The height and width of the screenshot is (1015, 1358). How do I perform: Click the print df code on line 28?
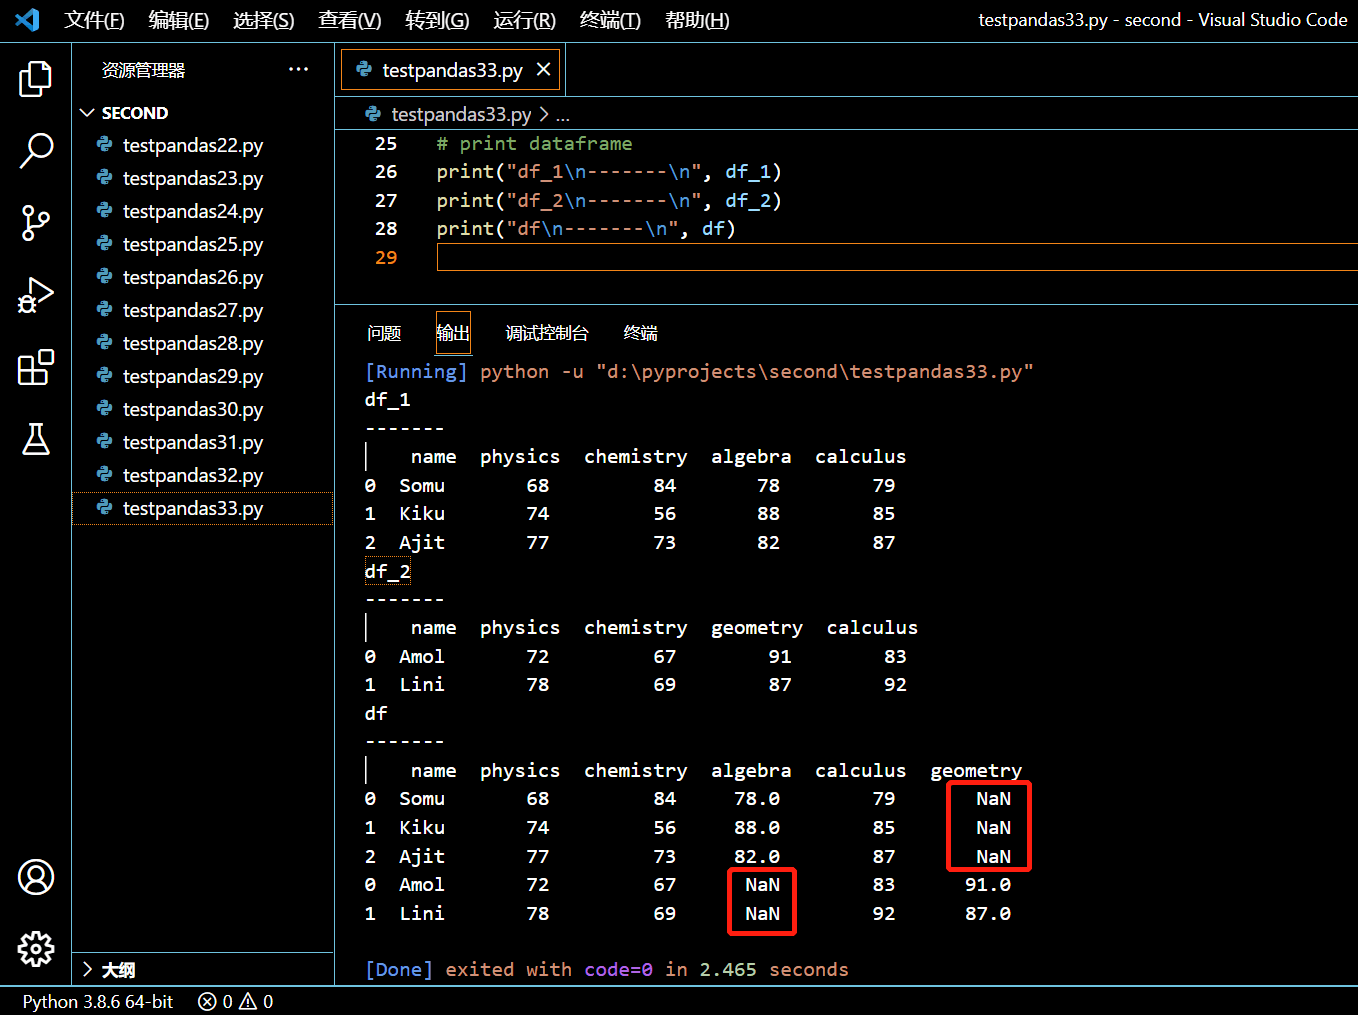click(x=586, y=228)
